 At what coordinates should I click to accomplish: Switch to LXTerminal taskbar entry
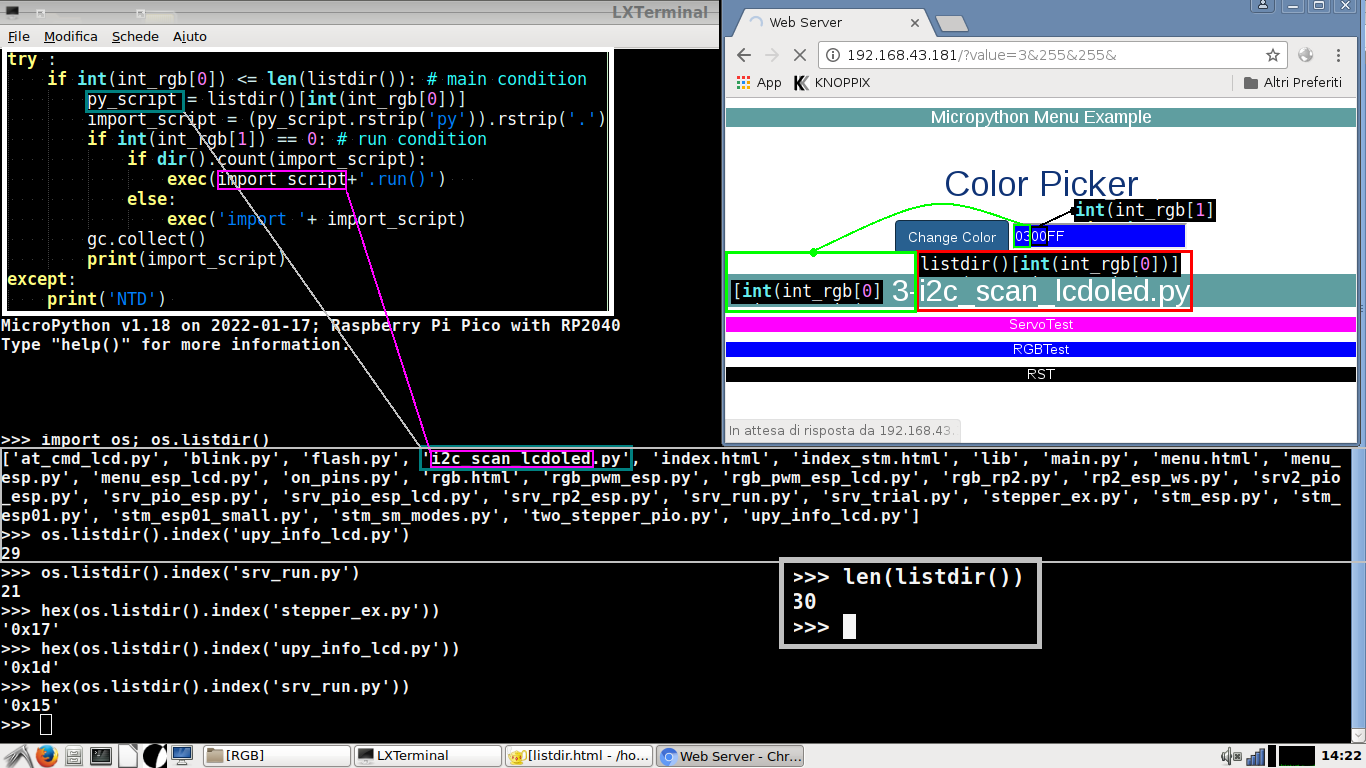[x=428, y=756]
